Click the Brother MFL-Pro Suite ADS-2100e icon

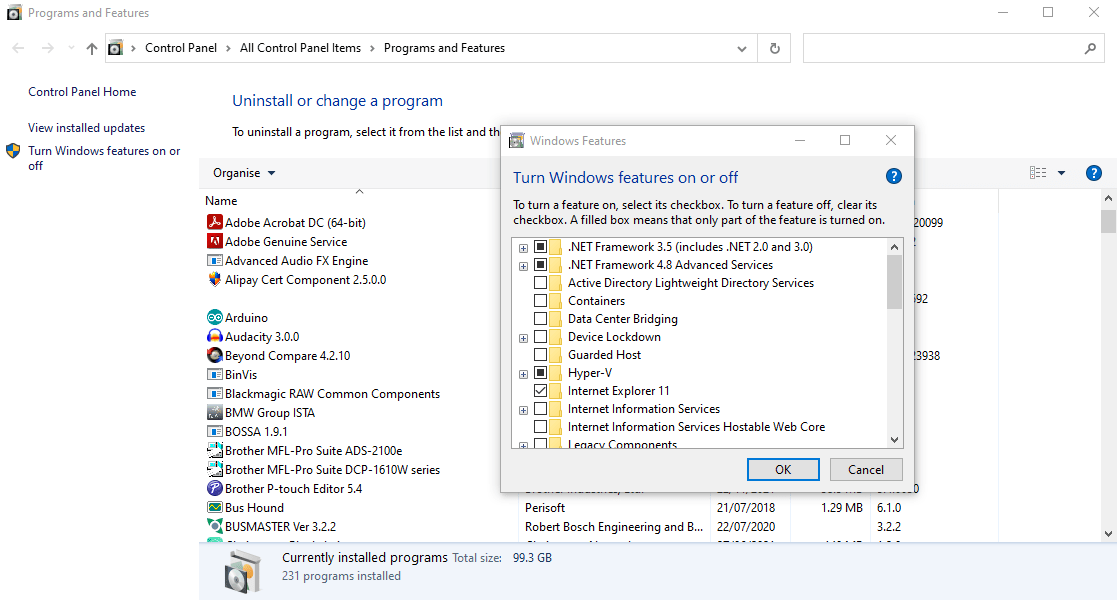(x=214, y=450)
